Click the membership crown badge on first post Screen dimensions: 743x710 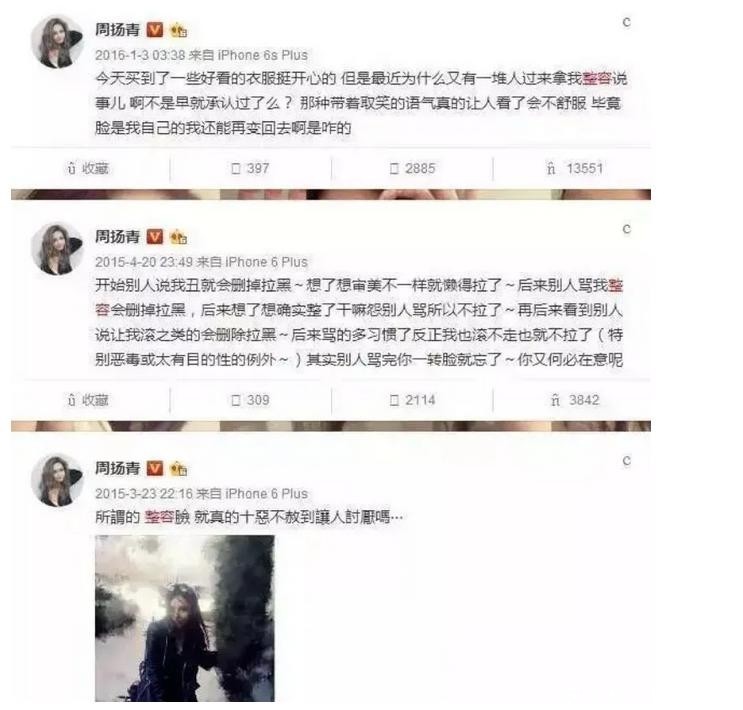(x=179, y=30)
